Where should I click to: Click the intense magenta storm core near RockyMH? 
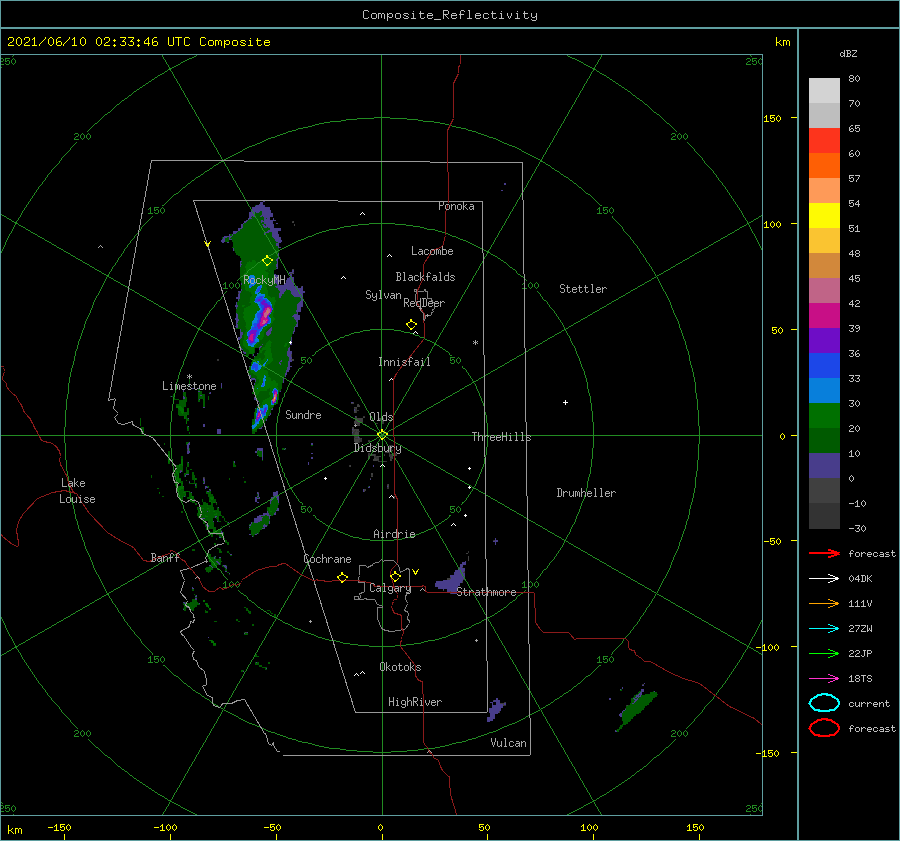265,316
